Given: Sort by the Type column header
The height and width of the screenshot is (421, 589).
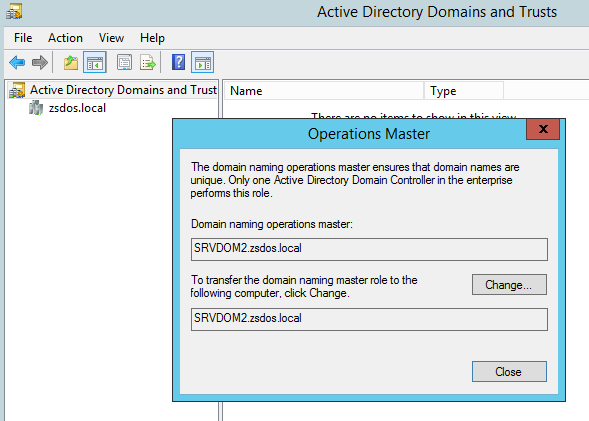Looking at the screenshot, I should [x=464, y=91].
